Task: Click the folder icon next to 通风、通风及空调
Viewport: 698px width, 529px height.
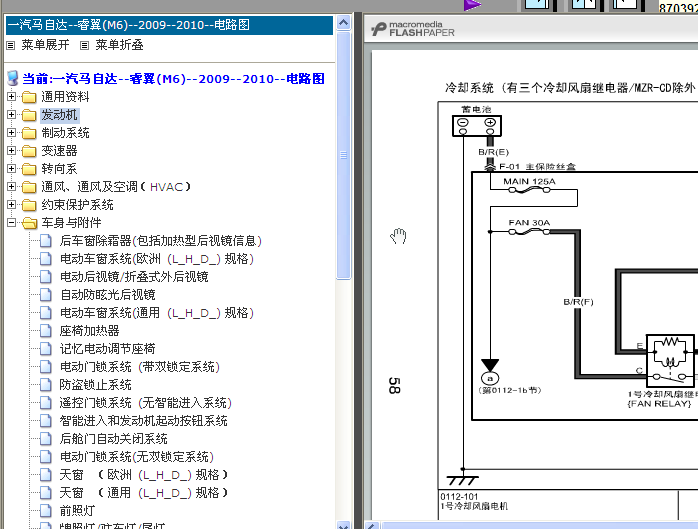Action: [x=29, y=187]
